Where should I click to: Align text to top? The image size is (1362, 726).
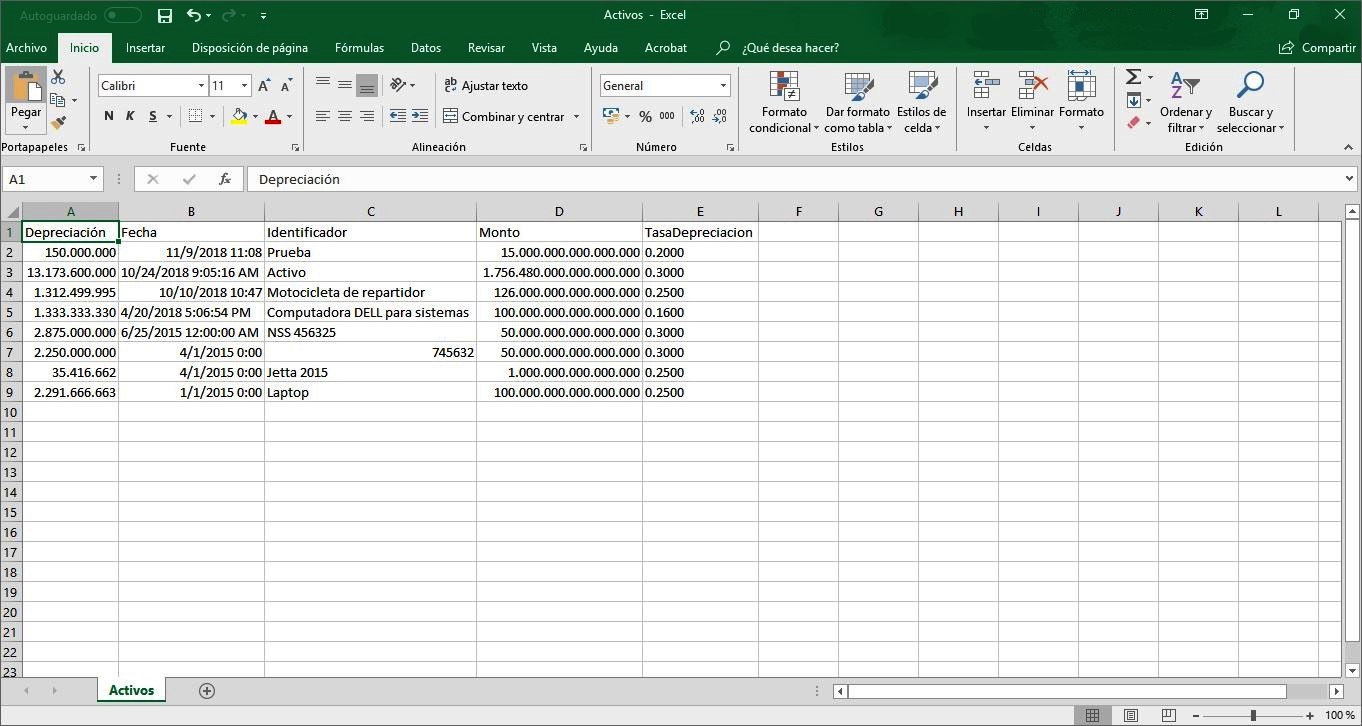(323, 85)
